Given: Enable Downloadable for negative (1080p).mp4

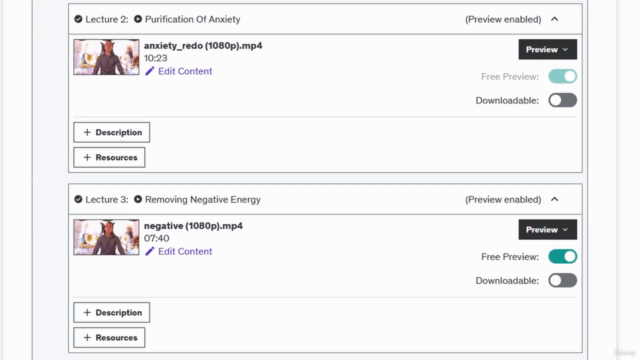Looking at the screenshot, I should (562, 280).
